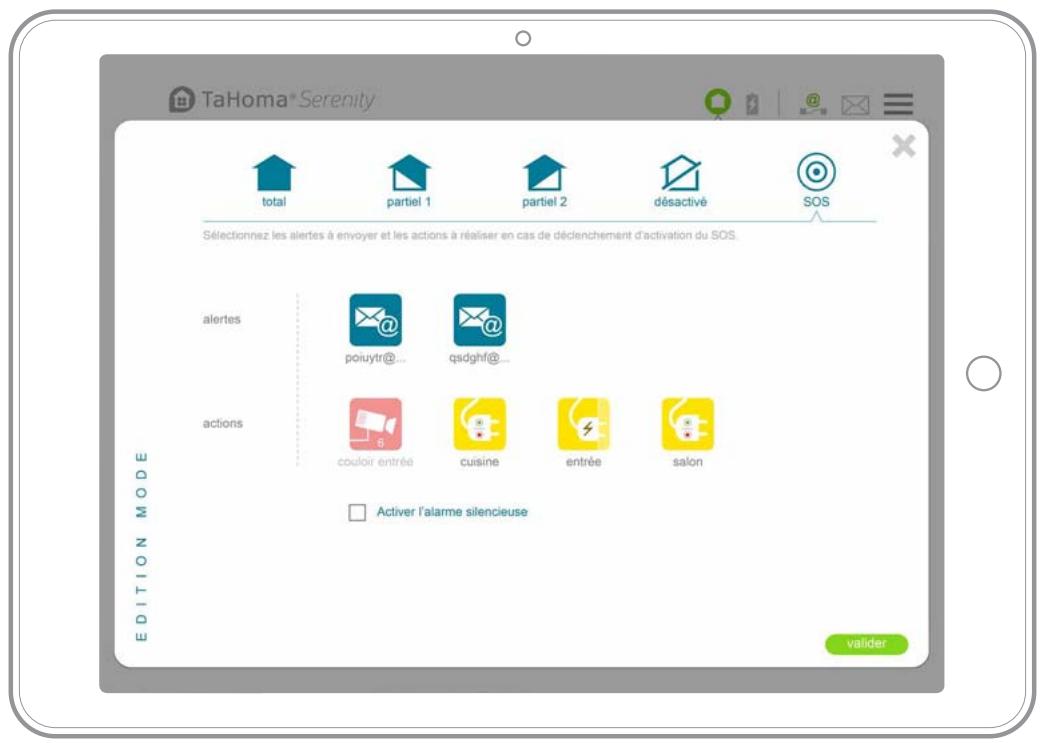Click the green home status icon
The height and width of the screenshot is (743, 1040).
[x=718, y=103]
